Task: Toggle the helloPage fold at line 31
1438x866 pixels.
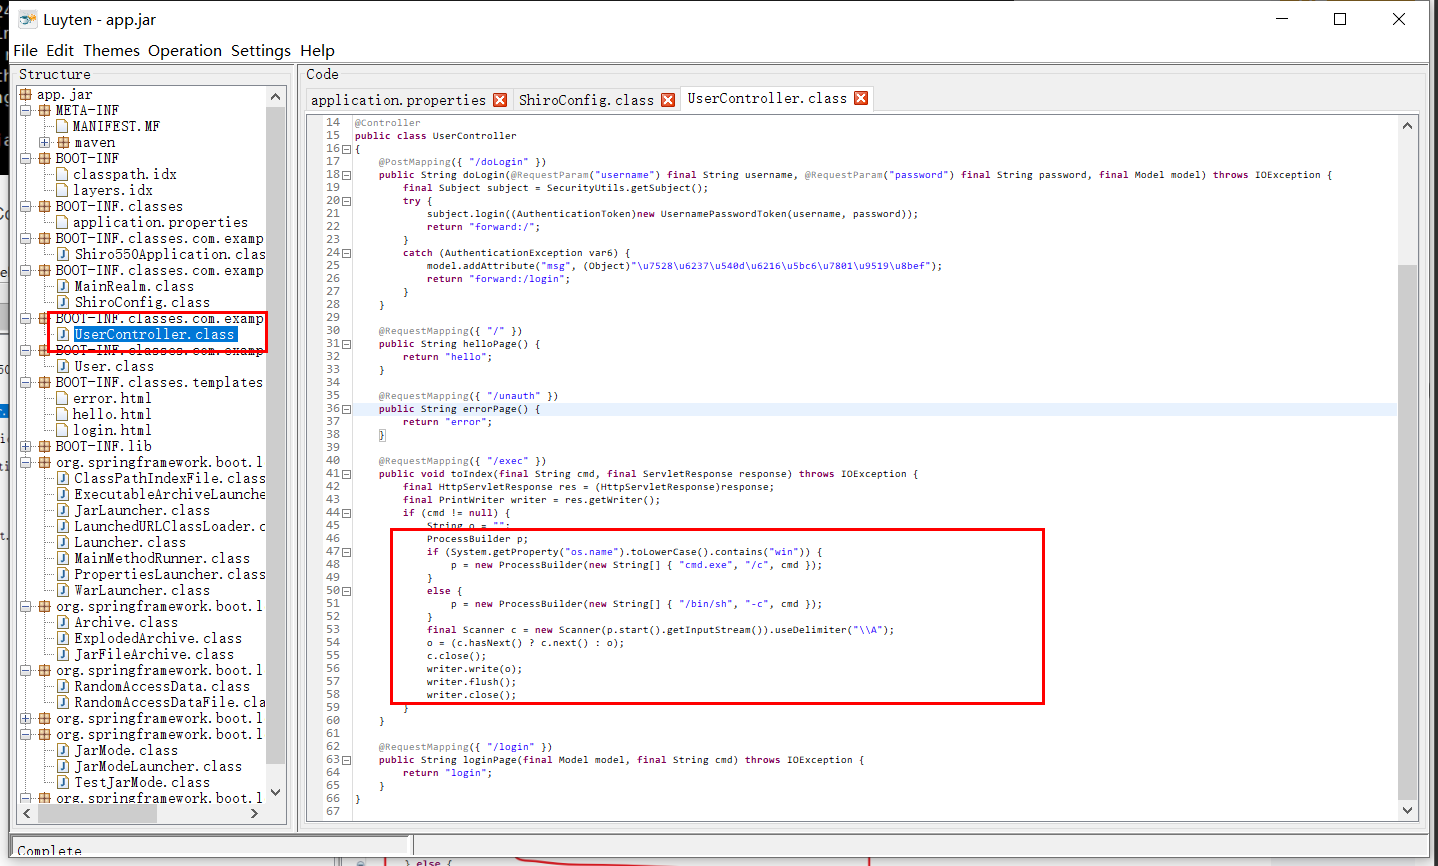Action: tap(347, 344)
